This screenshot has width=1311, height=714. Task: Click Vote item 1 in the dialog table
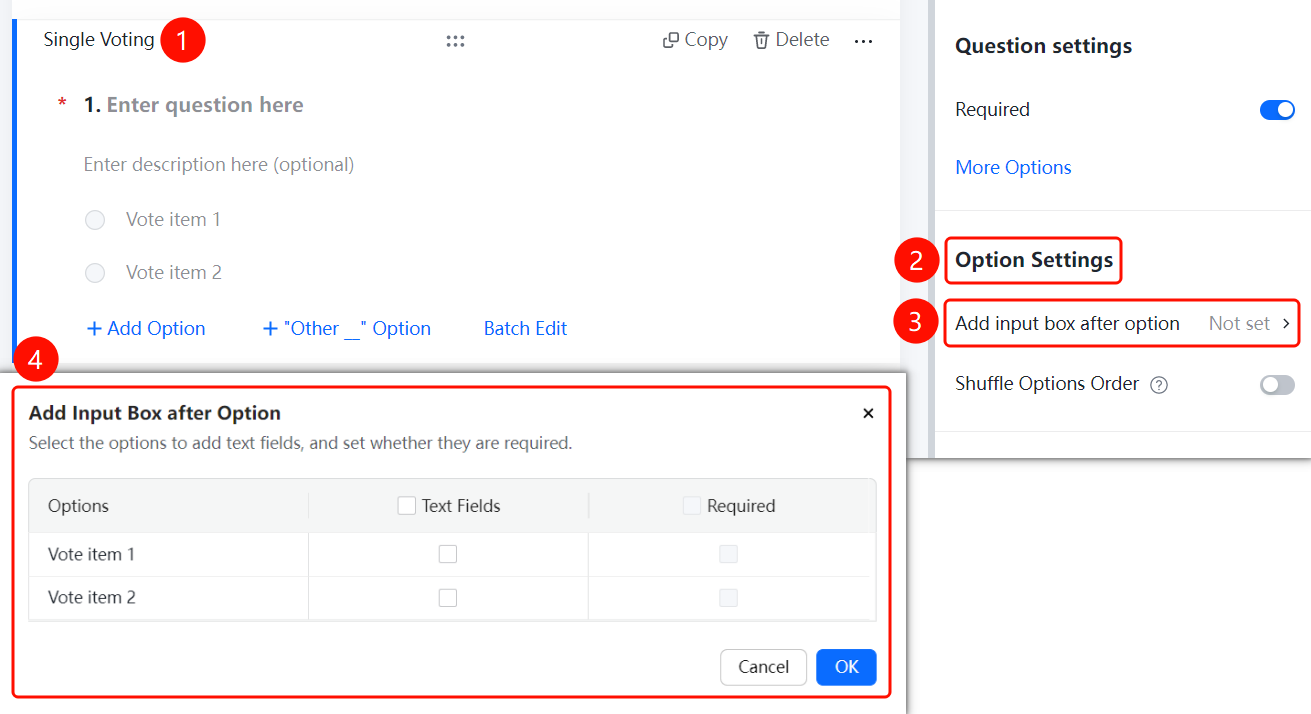92,554
